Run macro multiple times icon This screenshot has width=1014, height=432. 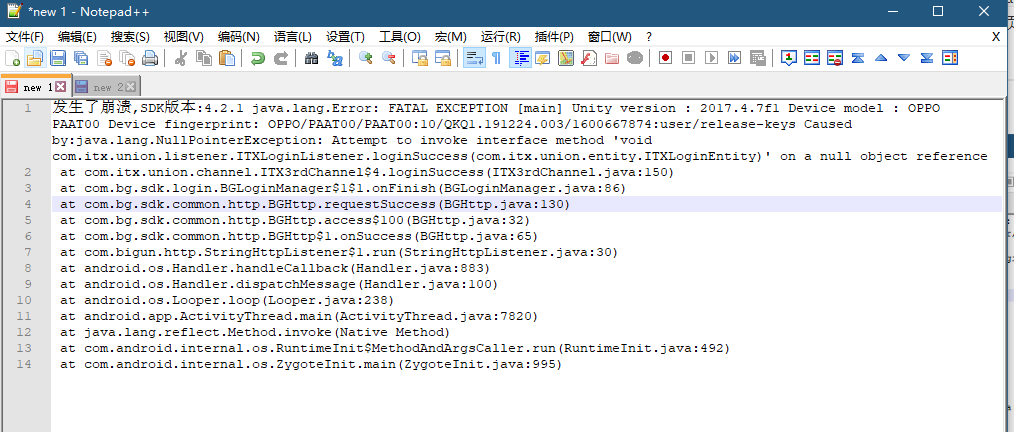click(x=735, y=58)
